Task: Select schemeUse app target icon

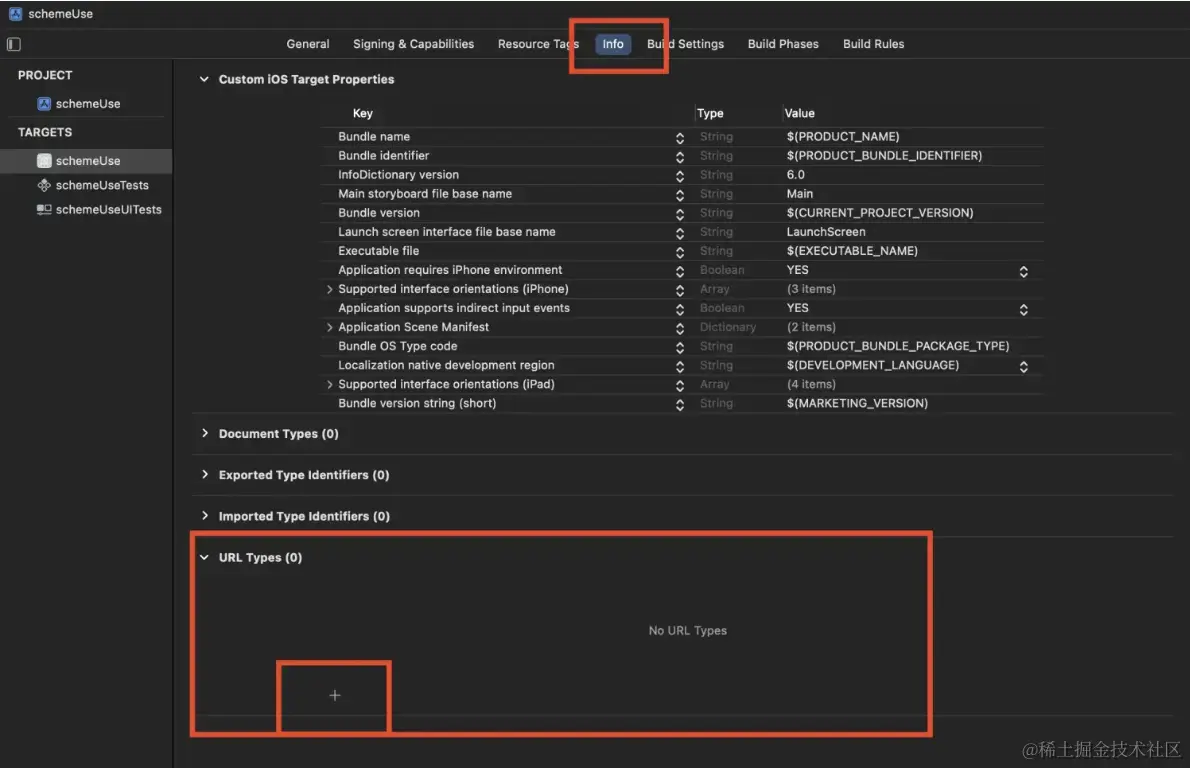Action: click(44, 161)
